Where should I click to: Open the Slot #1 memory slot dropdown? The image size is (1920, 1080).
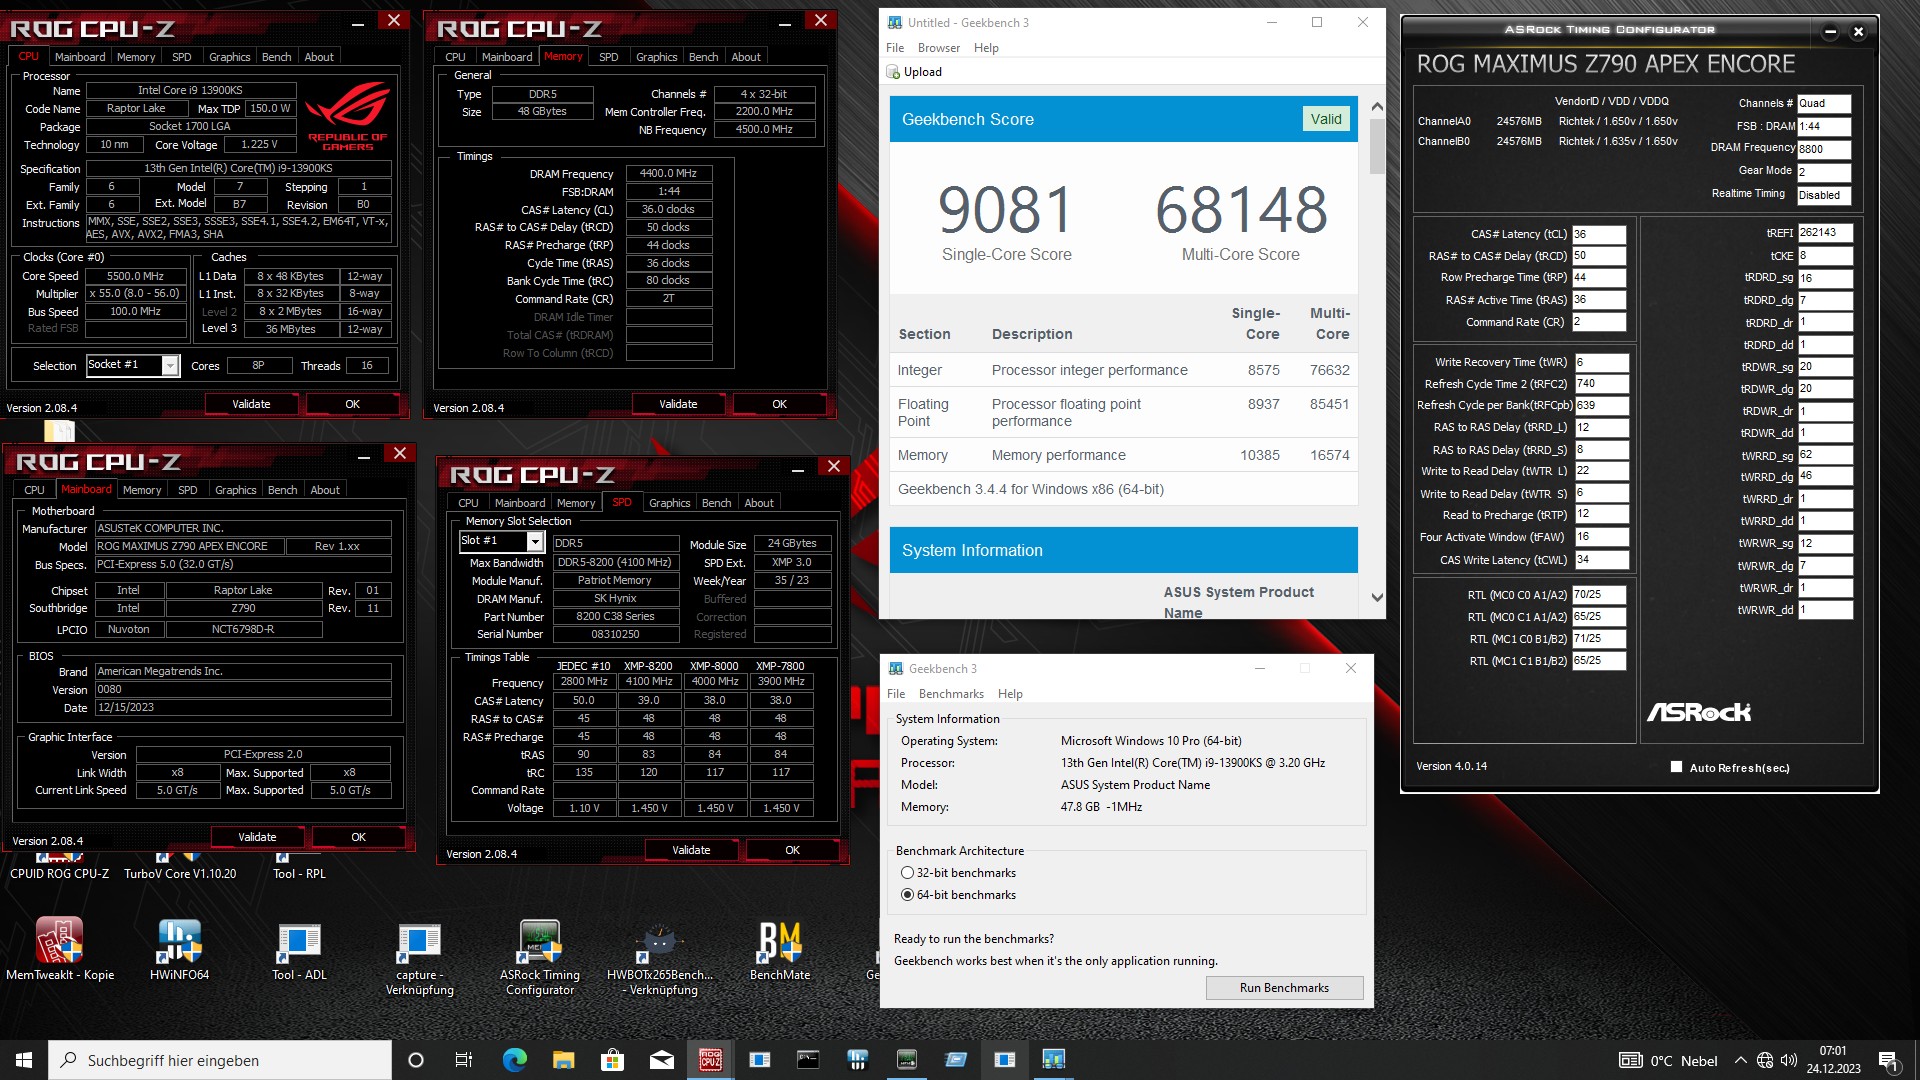click(535, 542)
